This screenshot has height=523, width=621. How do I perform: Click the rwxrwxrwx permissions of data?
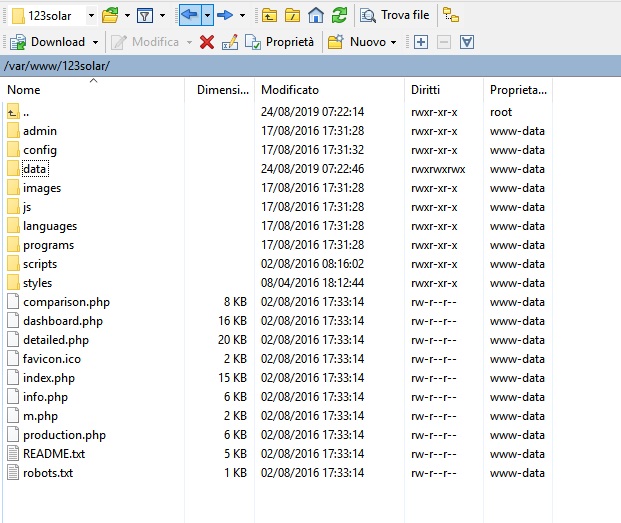pos(438,169)
